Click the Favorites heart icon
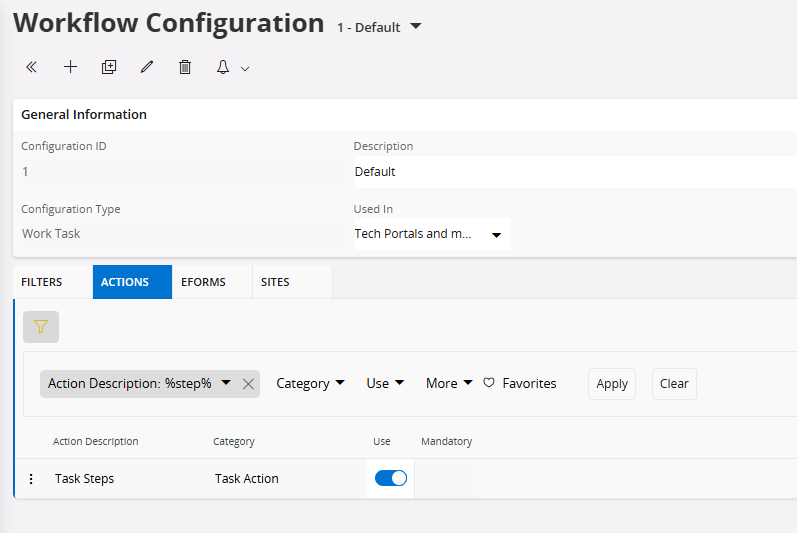Screen dimensions: 797x533 488,383
